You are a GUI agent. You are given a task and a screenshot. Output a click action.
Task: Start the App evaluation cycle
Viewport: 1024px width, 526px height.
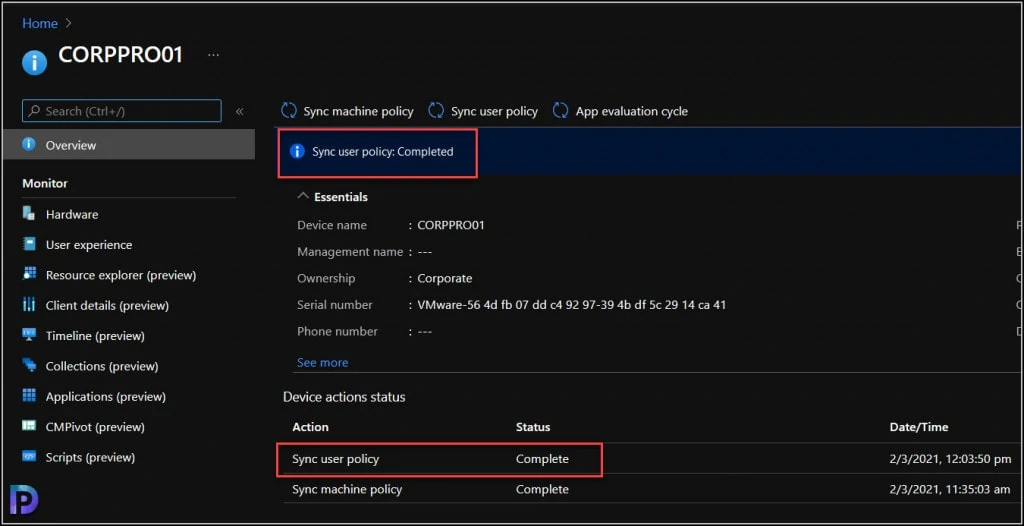click(620, 111)
